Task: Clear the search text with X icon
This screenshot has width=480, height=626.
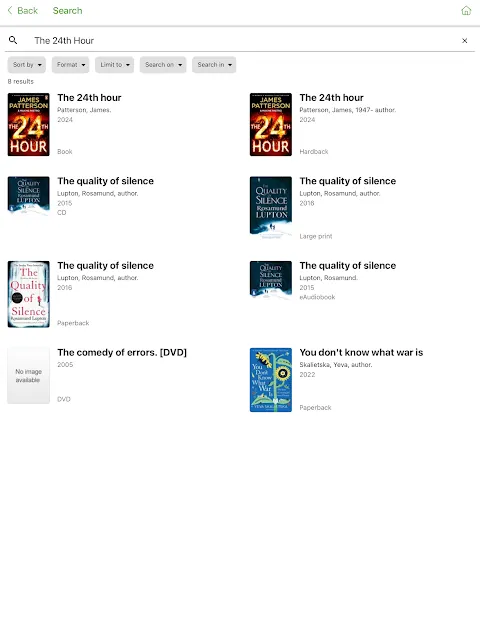Action: click(464, 41)
